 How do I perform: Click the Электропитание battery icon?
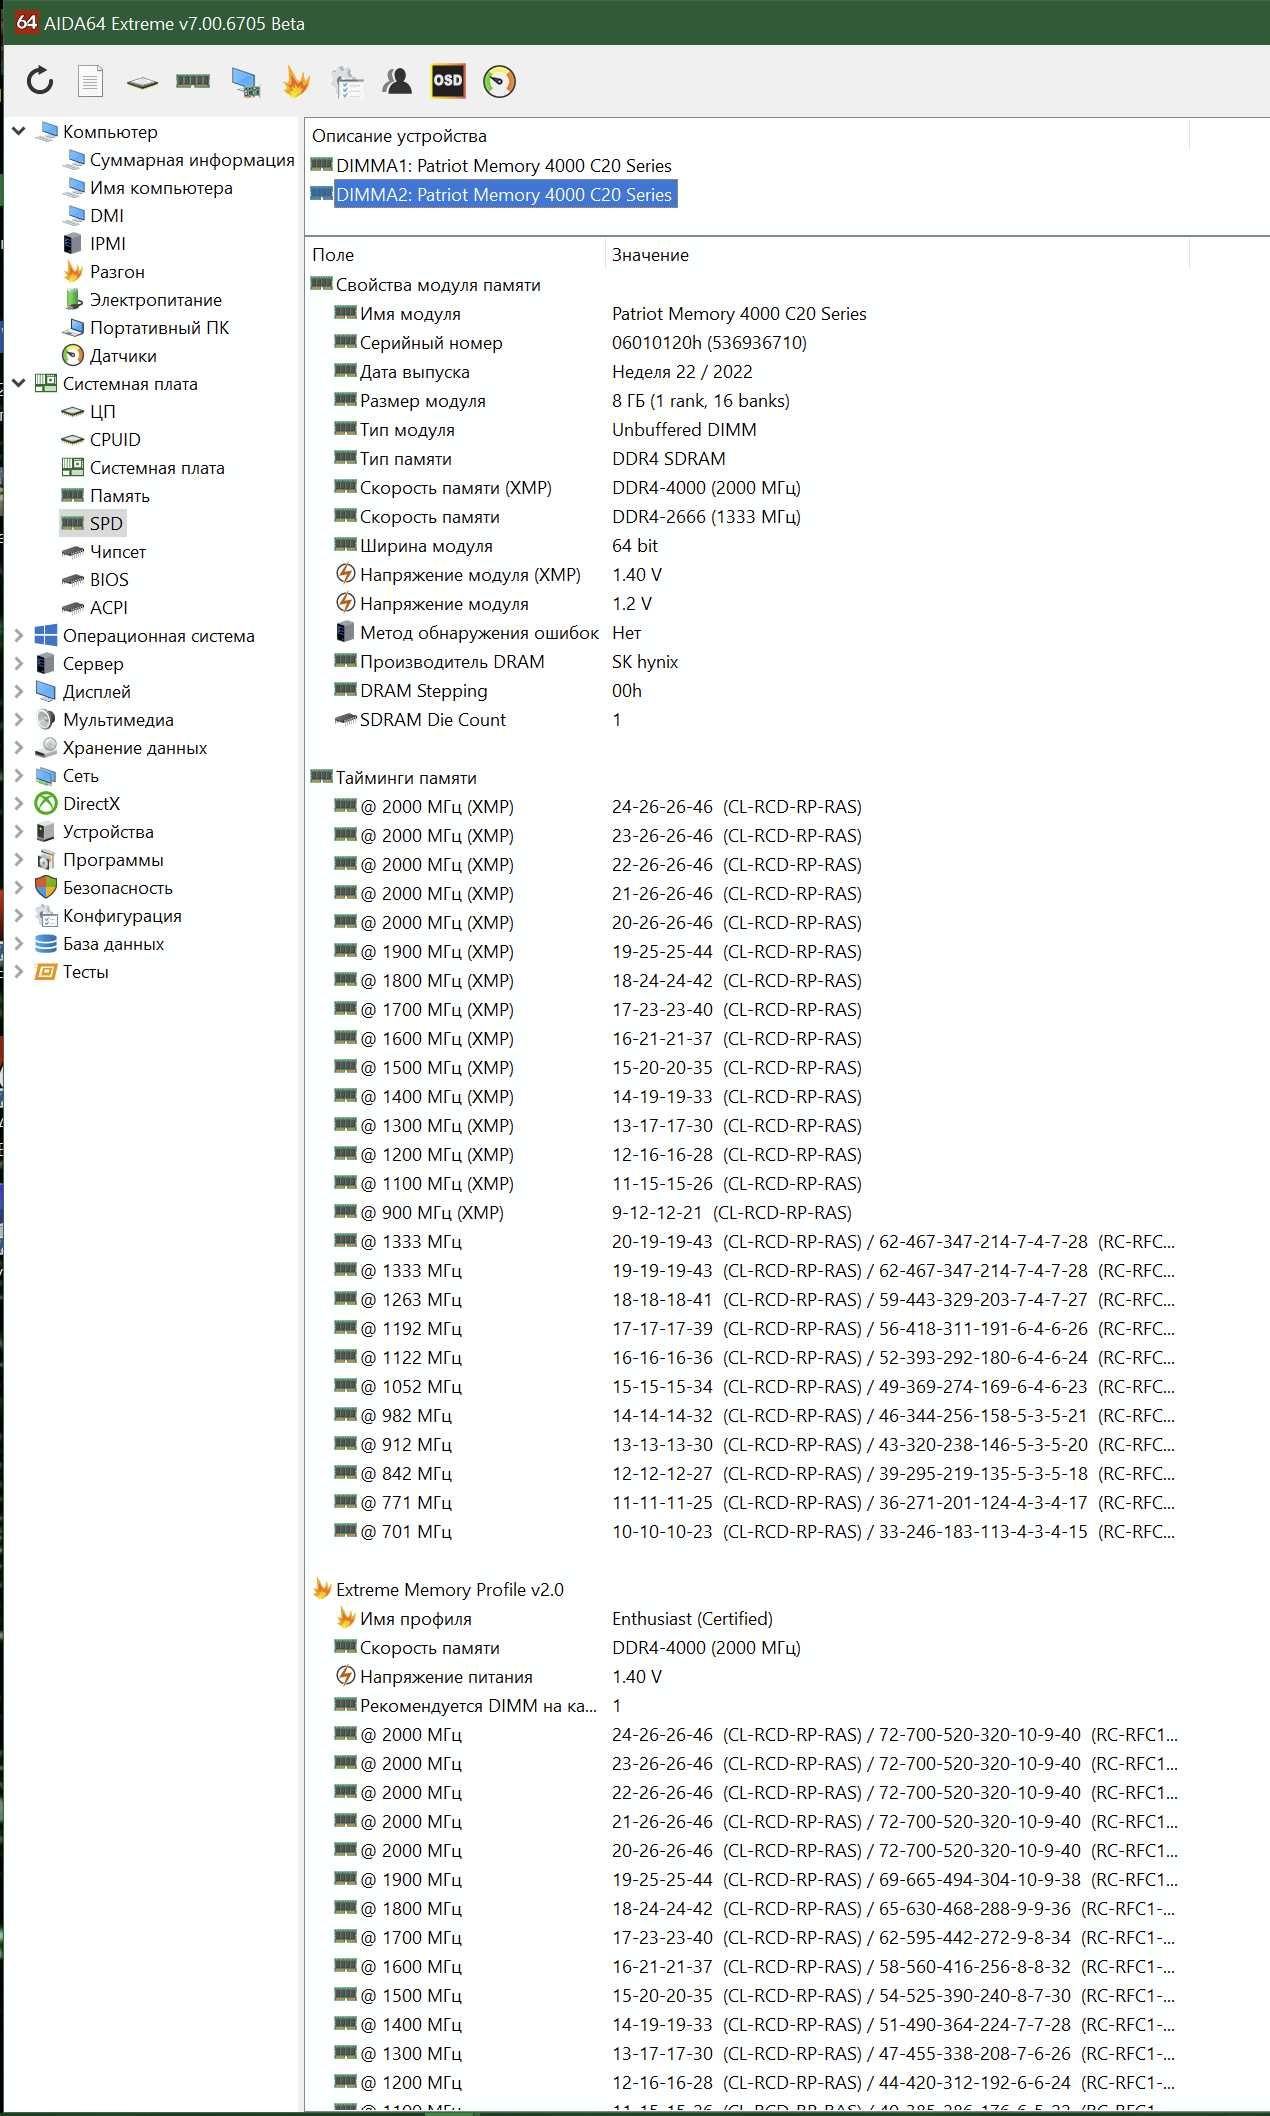point(73,300)
